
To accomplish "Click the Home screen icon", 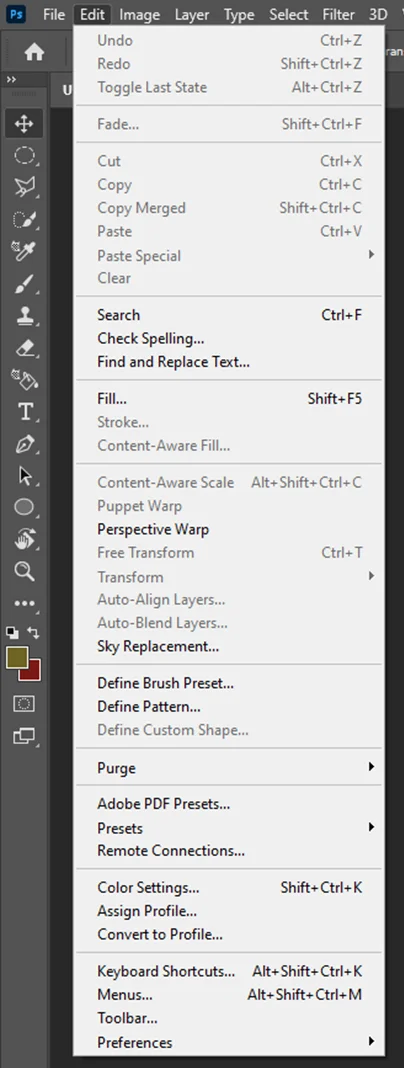I will click(34, 52).
